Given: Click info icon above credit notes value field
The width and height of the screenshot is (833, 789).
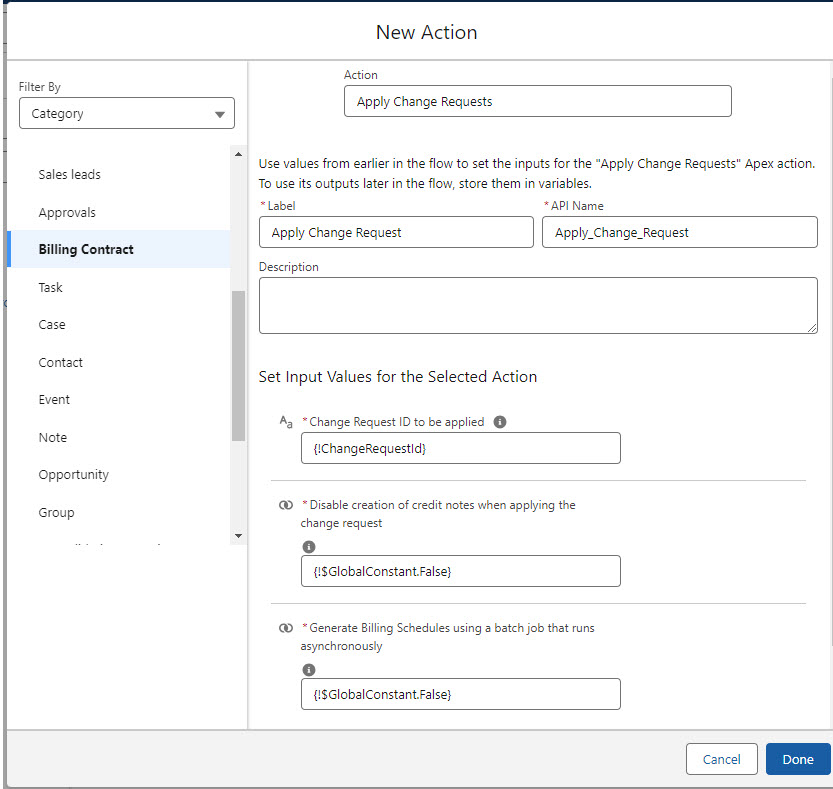Looking at the screenshot, I should [x=308, y=547].
